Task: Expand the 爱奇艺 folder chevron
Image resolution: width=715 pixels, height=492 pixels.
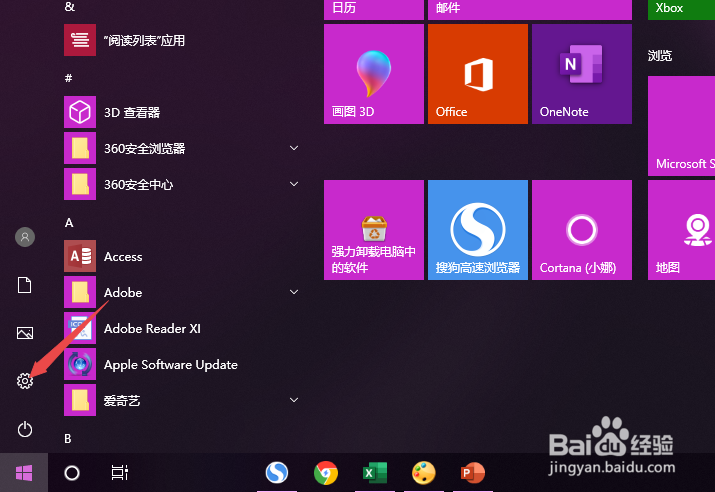Action: click(x=294, y=400)
